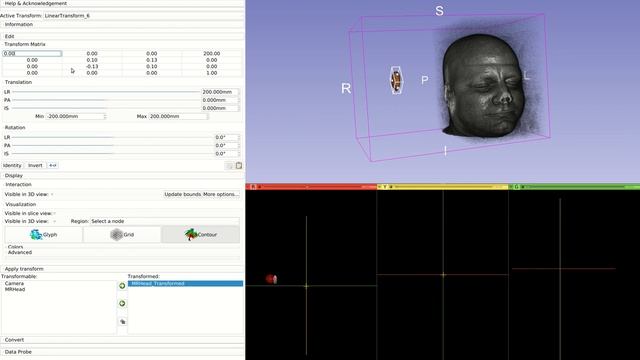Click the small red object in Red slice
This screenshot has height=360, width=640.
[x=271, y=279]
